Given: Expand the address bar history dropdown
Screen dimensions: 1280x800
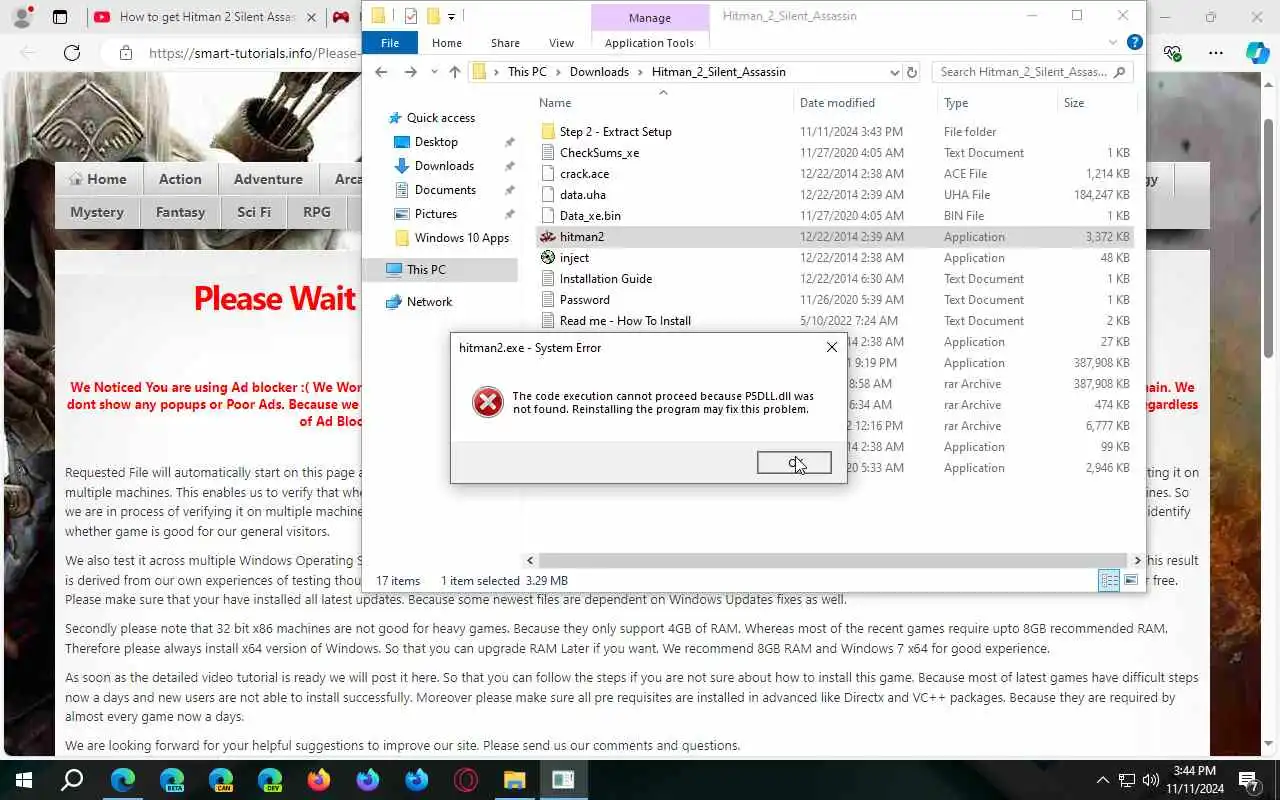Looking at the screenshot, I should (x=894, y=72).
